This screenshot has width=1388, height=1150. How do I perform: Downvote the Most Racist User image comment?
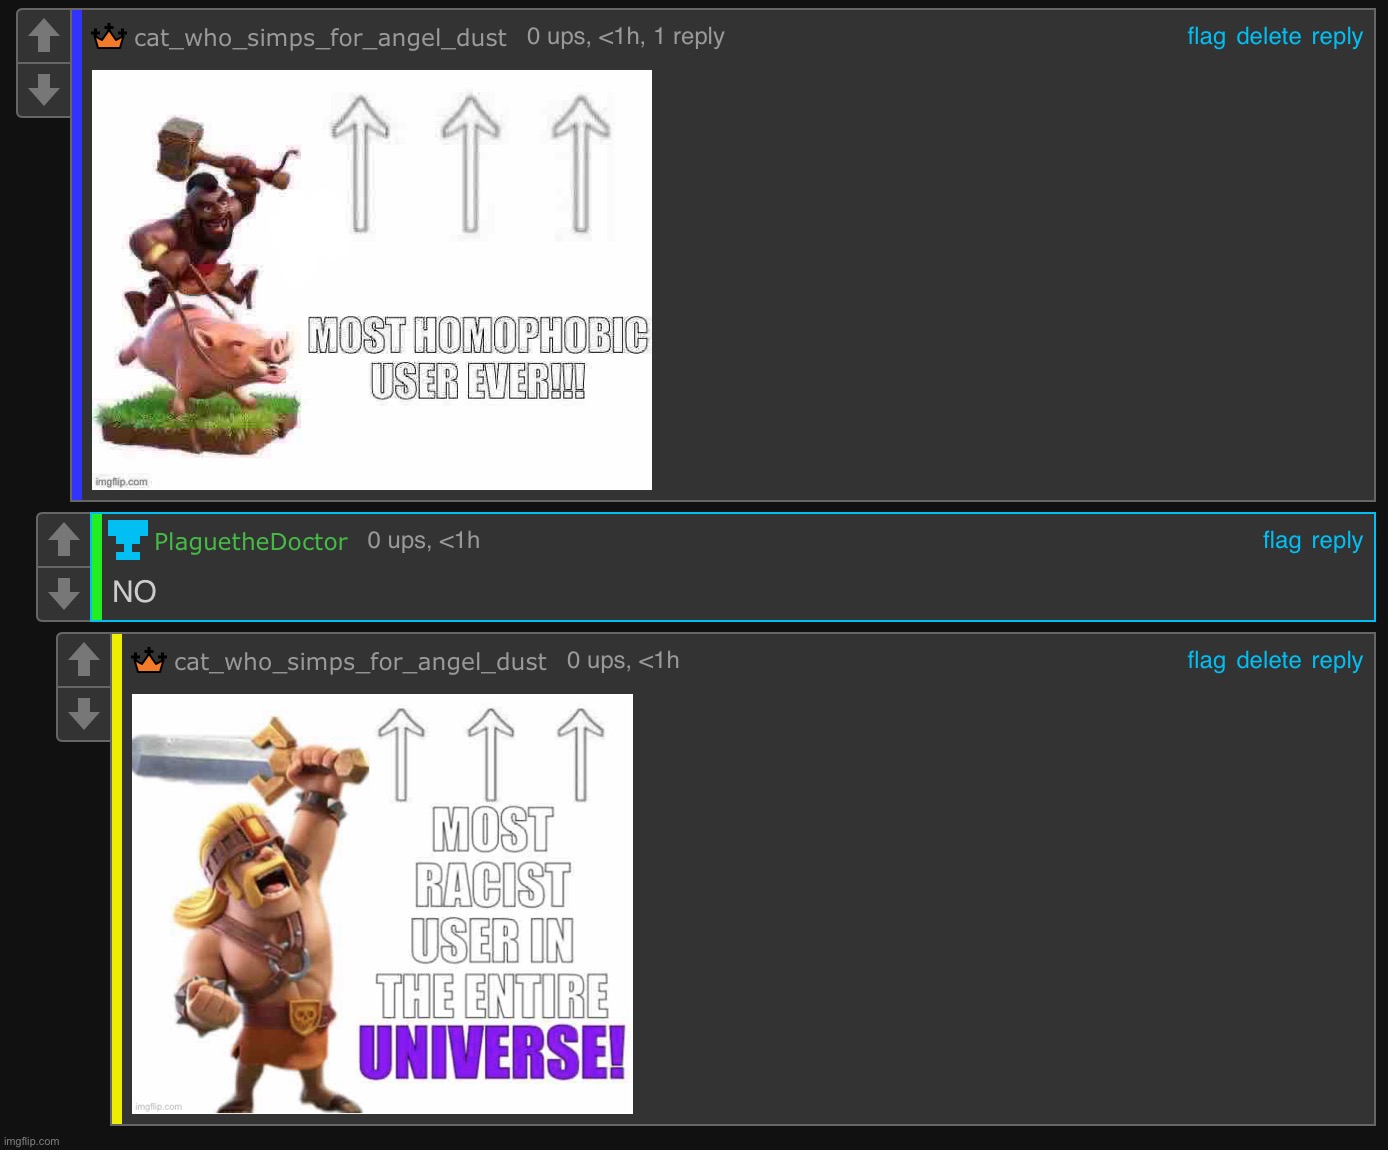tap(84, 713)
